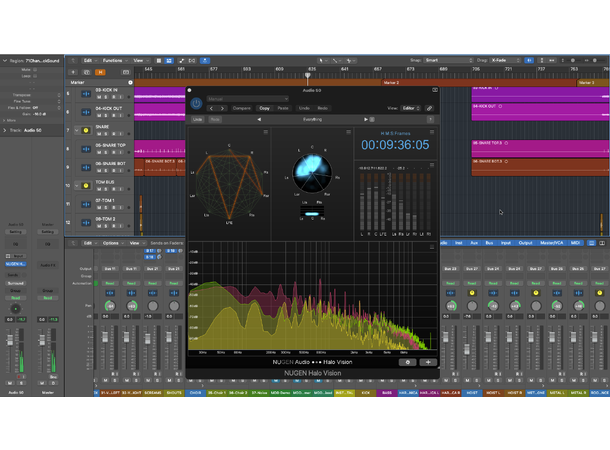The image size is (610, 450).
Task: Mute the 07-TOM 1 track
Action: pos(99,207)
